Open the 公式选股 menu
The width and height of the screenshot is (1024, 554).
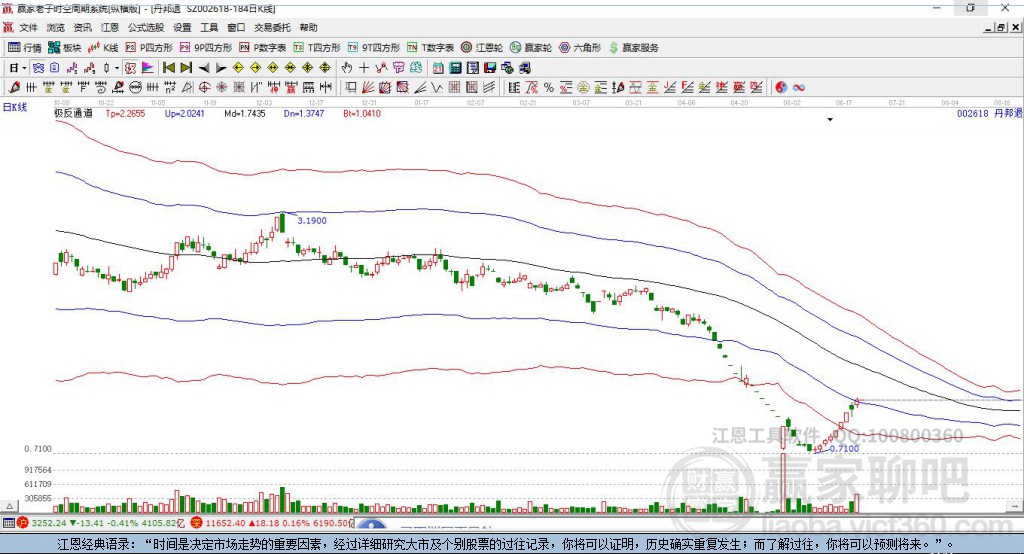point(146,27)
